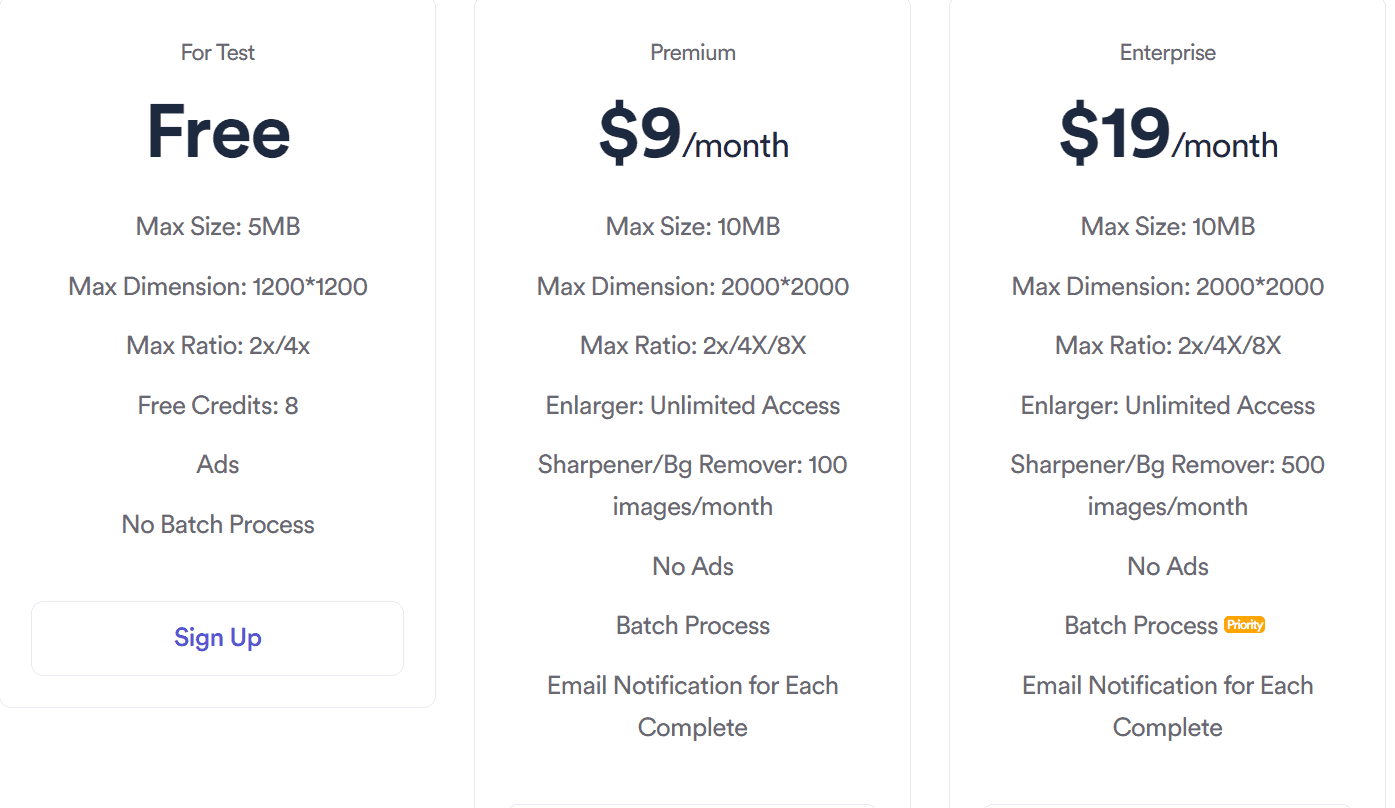
Task: Click the Sign Up button for the Free plan
Action: pyautogui.click(x=217, y=638)
